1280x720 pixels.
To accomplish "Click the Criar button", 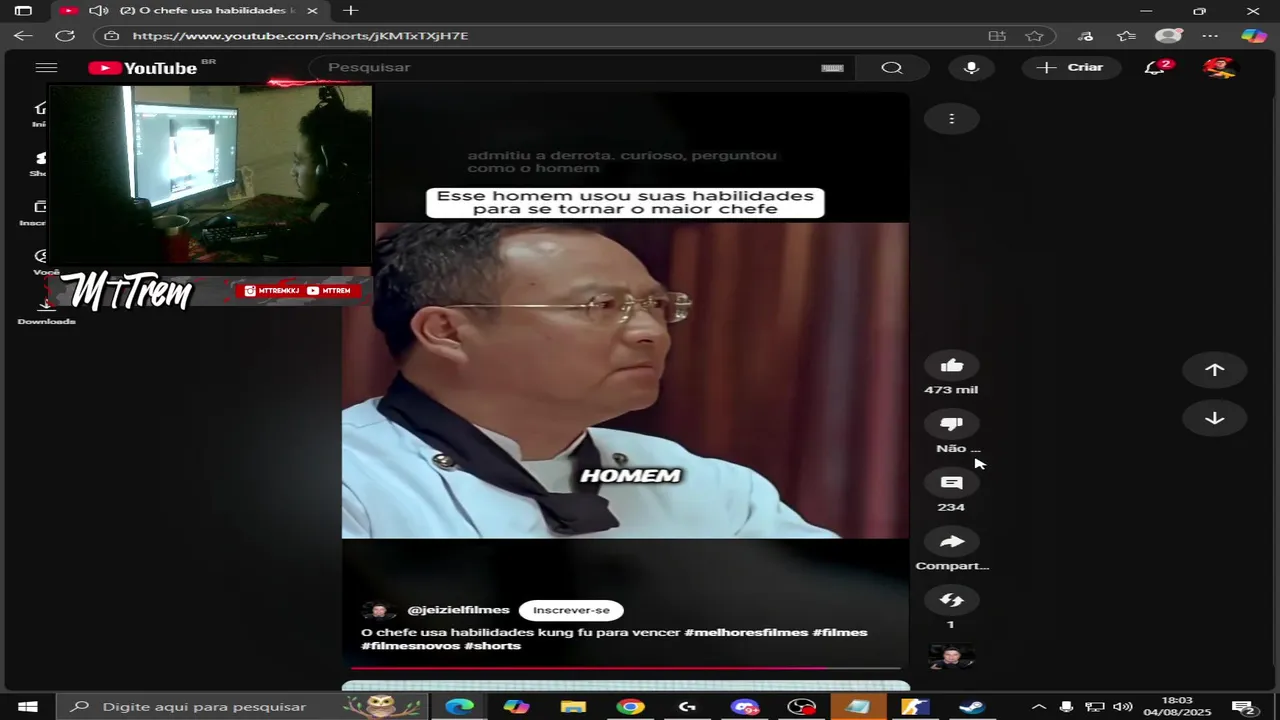I will point(1070,68).
